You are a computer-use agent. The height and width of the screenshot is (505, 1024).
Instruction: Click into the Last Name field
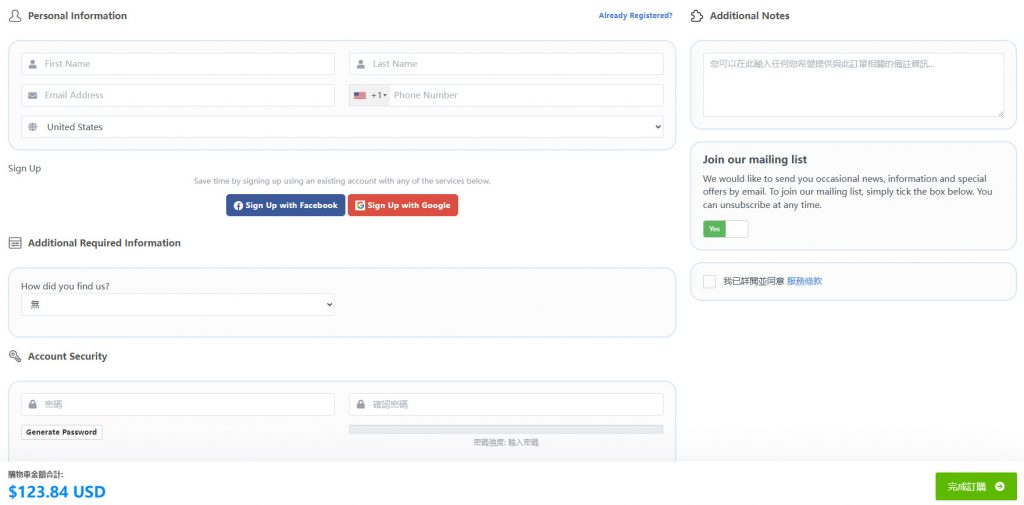pyautogui.click(x=515, y=64)
